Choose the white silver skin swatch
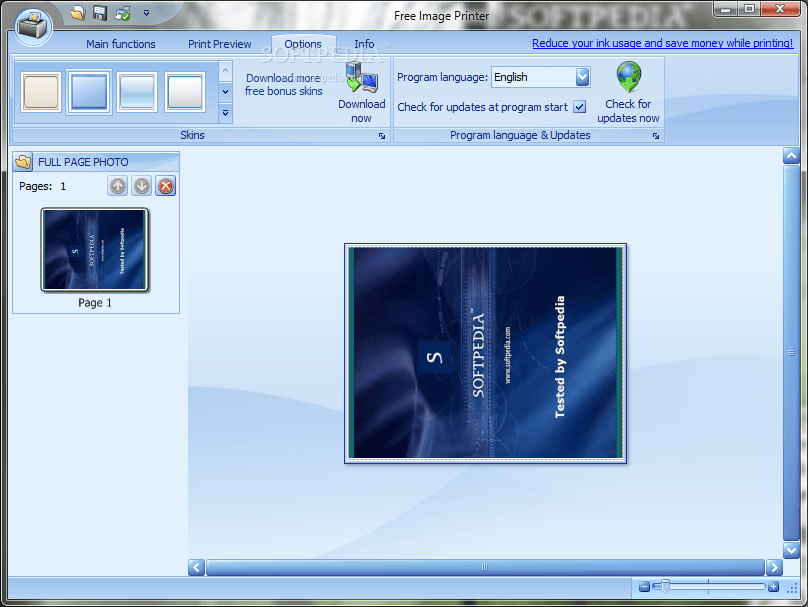Image resolution: width=808 pixels, height=607 pixels. (x=185, y=92)
